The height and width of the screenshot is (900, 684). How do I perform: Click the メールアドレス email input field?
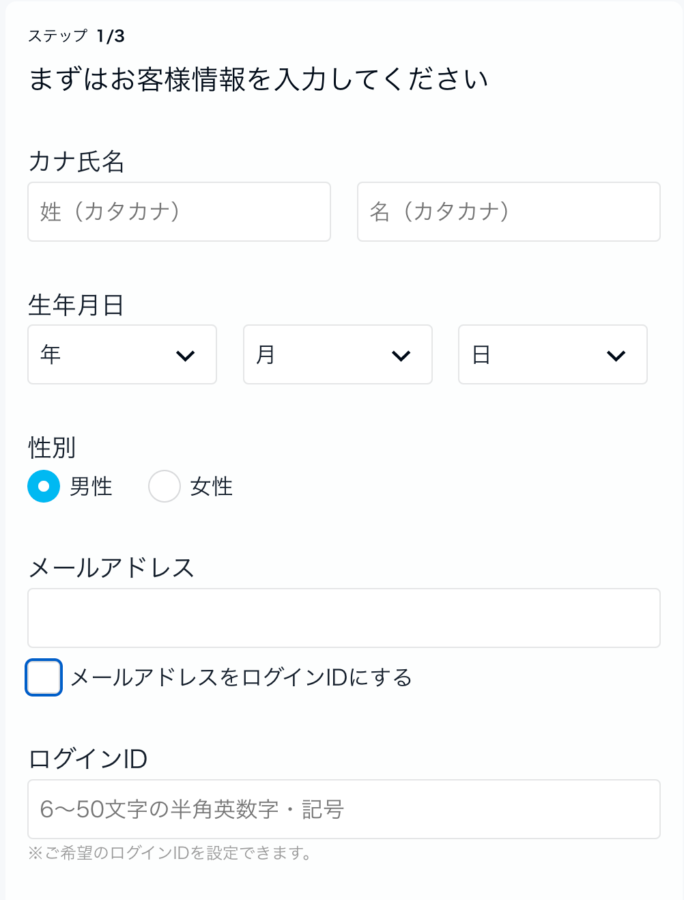[343, 618]
